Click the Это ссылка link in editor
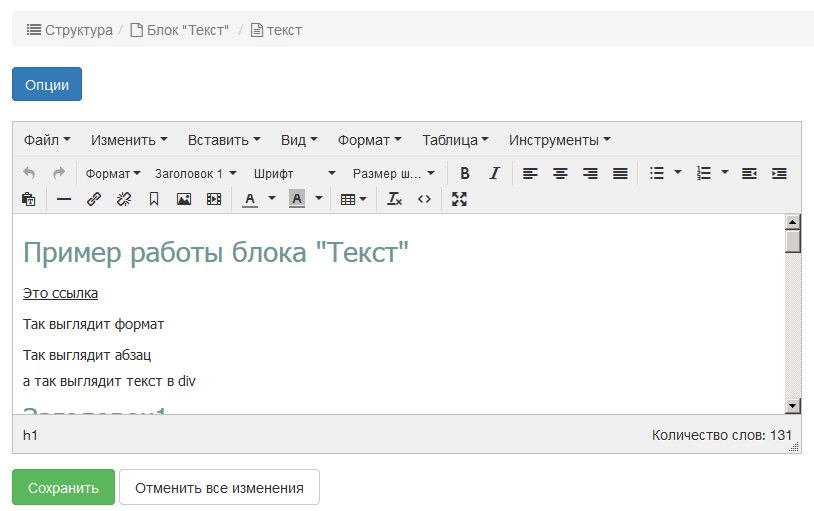 60,293
